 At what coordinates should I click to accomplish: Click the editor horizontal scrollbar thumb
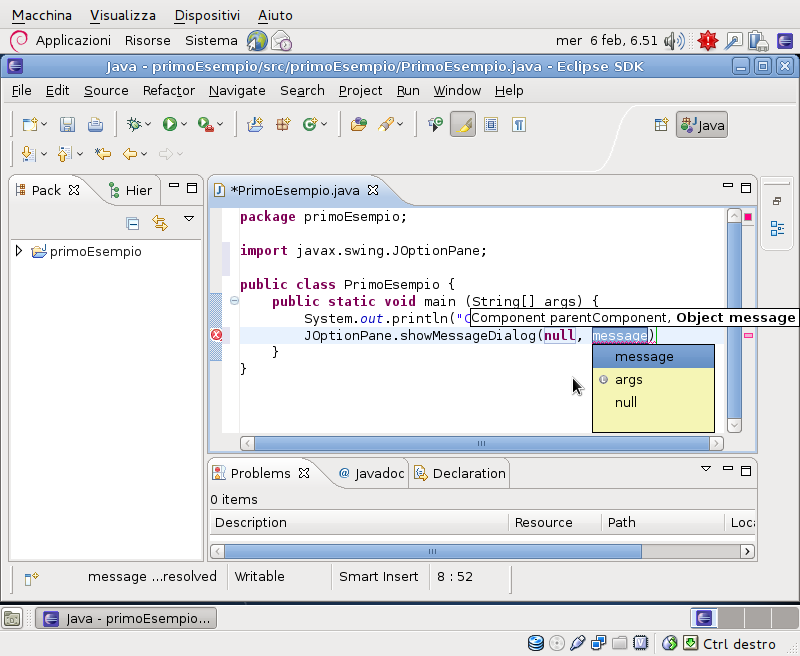[482, 443]
